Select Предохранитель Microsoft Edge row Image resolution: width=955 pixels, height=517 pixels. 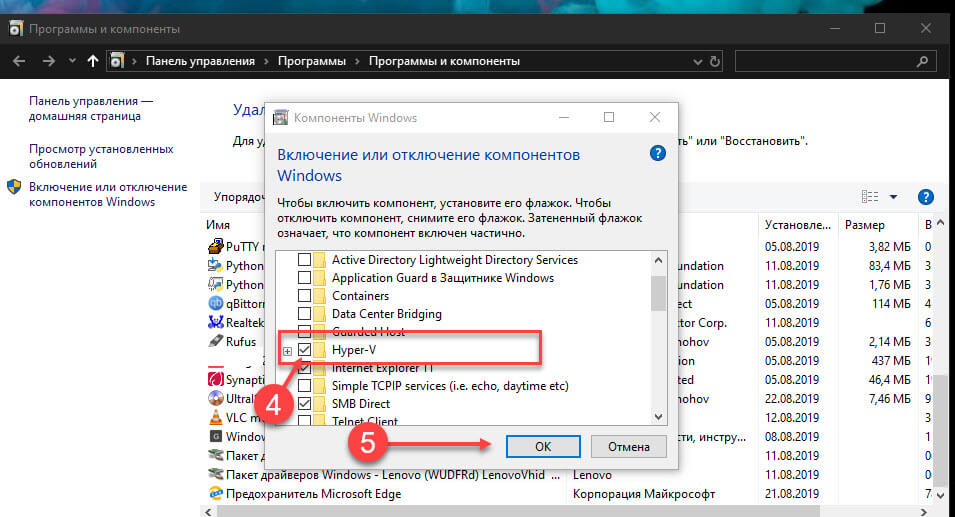[313, 494]
